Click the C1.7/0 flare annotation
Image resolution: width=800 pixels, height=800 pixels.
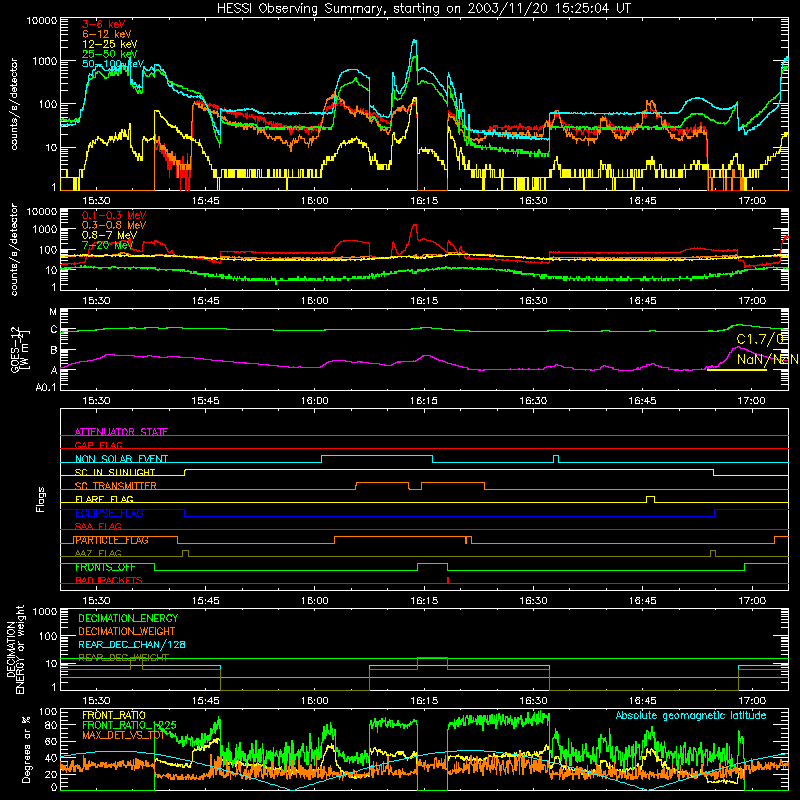tap(760, 339)
